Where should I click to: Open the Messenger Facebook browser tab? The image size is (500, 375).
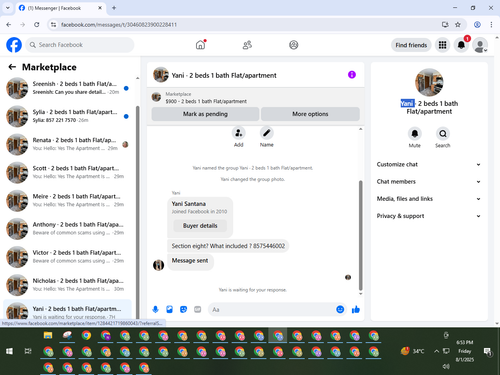pyautogui.click(x=60, y=8)
